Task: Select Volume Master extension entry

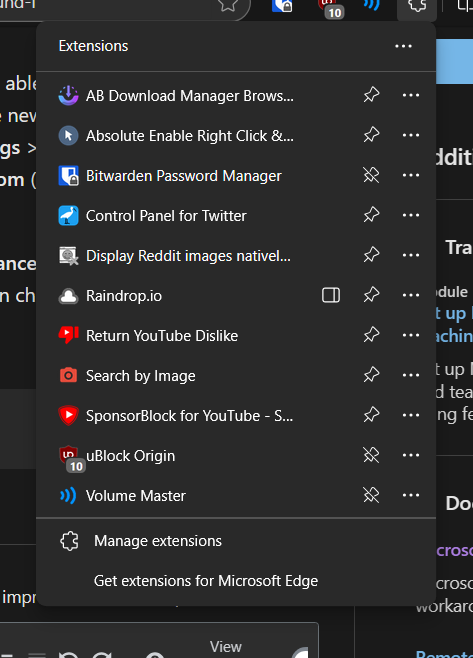Action: tap(136, 496)
